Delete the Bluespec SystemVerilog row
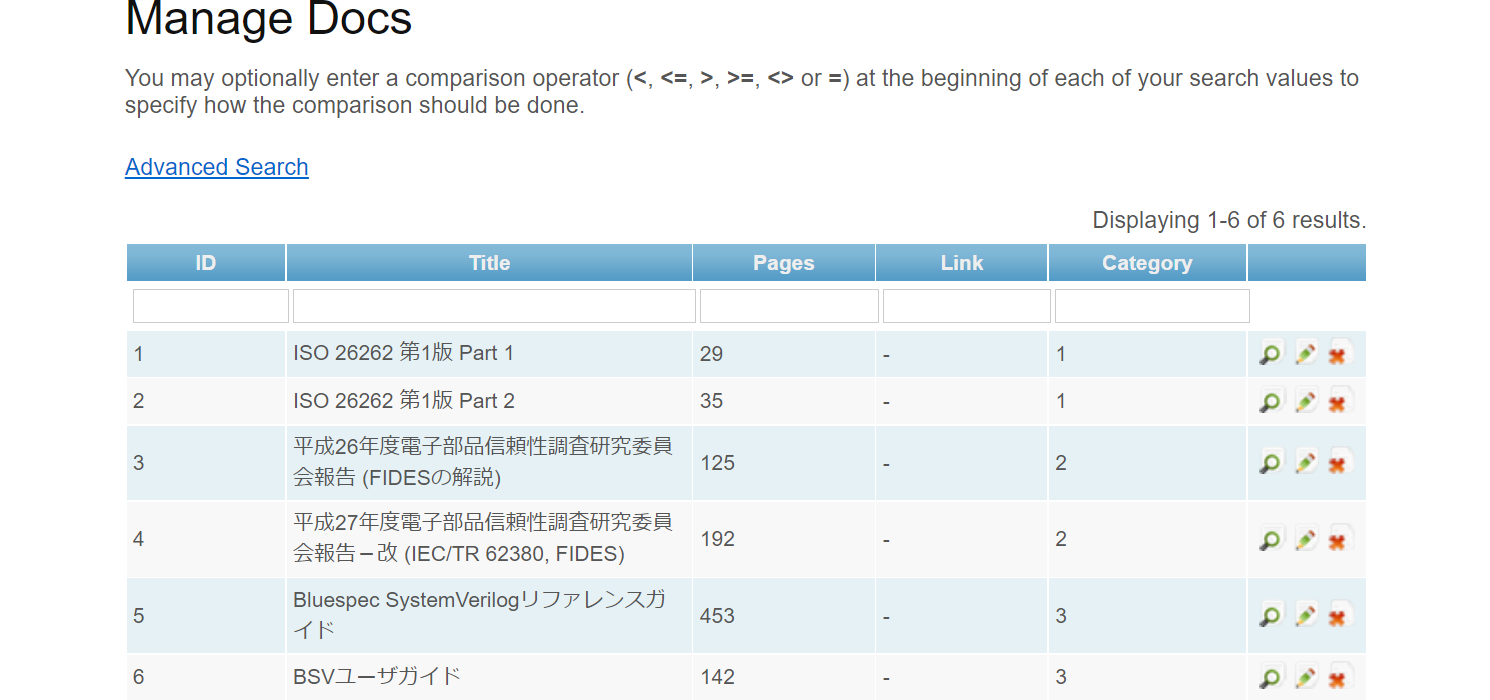 coord(1338,616)
